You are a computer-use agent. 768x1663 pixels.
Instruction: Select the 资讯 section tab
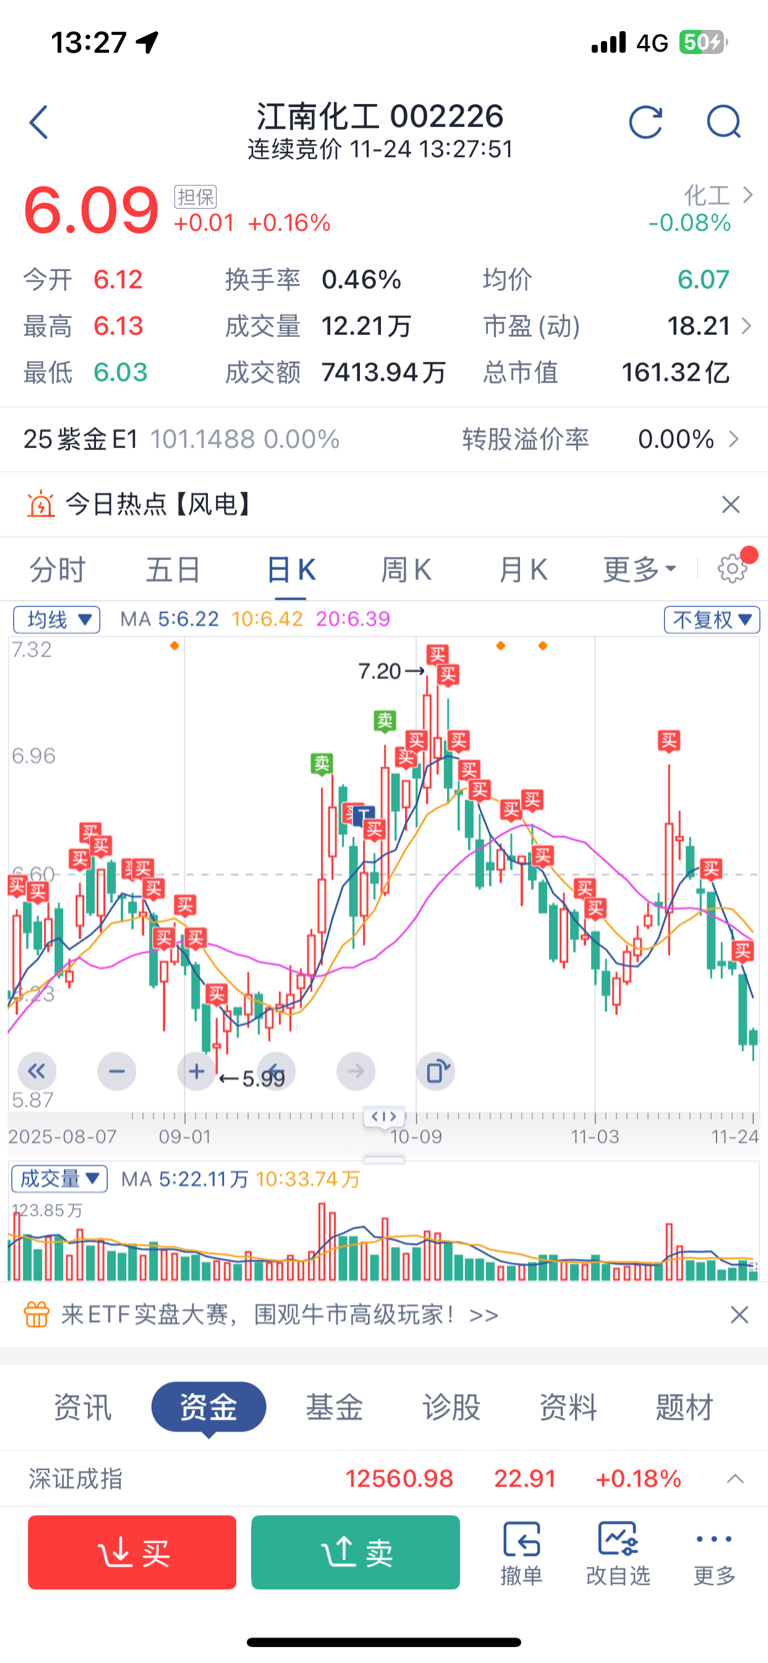pos(82,1408)
